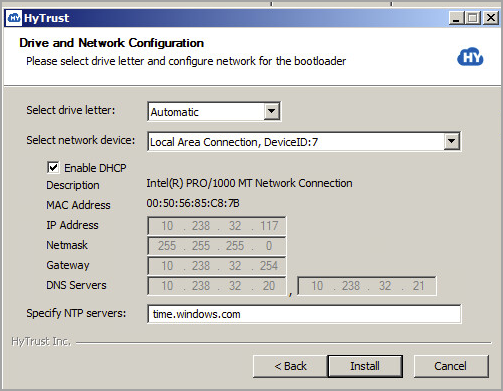Click the 'Select drive letter:' label
The width and height of the screenshot is (503, 391).
[71, 110]
